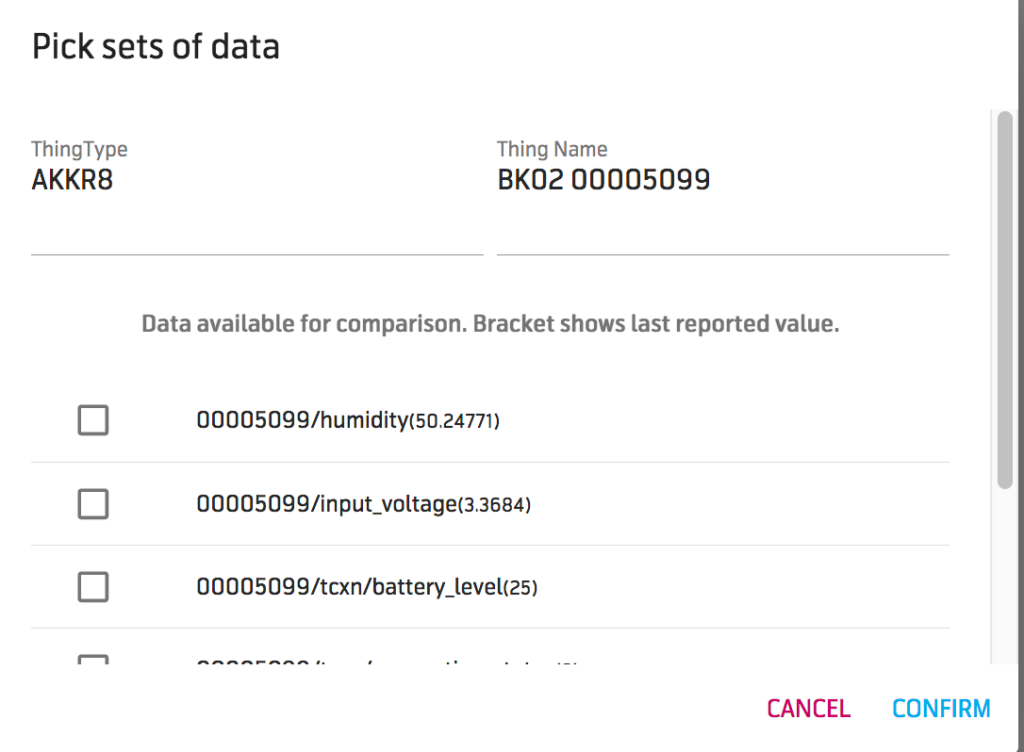This screenshot has width=1024, height=752.
Task: Enable the 00005099/humidity checkbox
Action: tap(93, 420)
